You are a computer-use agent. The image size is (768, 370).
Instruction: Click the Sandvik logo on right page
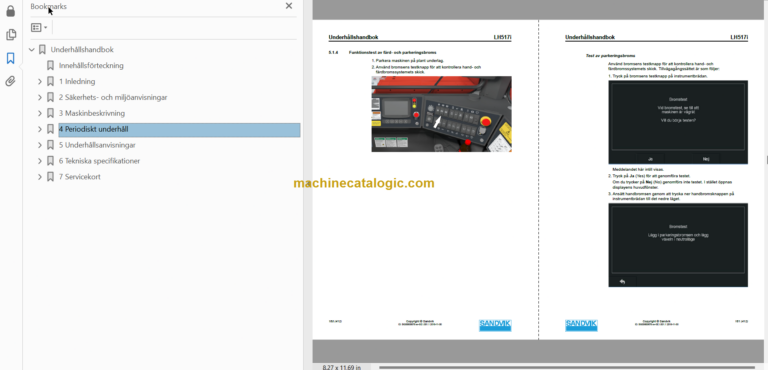[581, 325]
